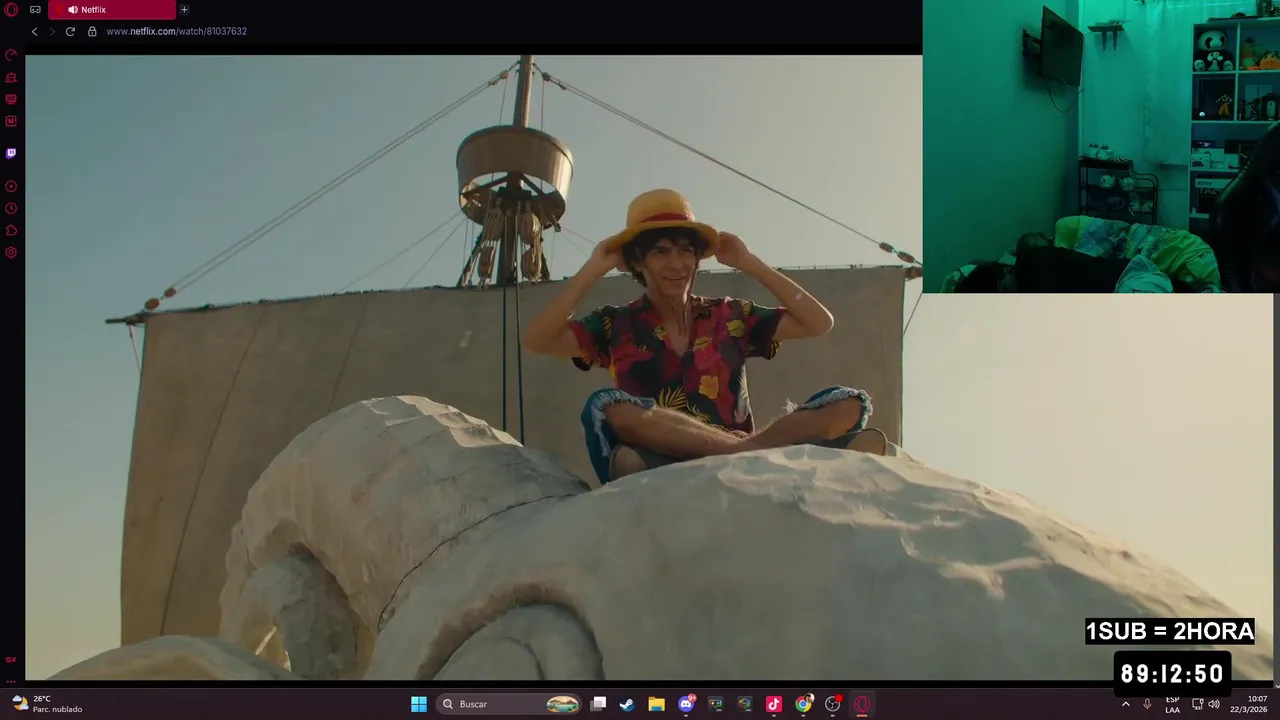
Task: Open the weather widget showing 26°C
Action: (48, 704)
